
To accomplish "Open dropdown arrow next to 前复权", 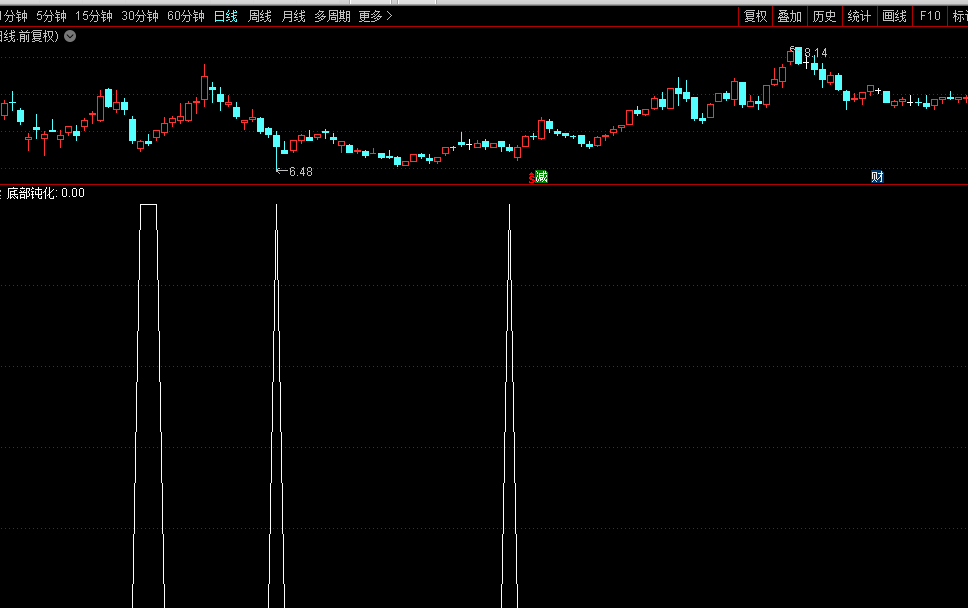I will pyautogui.click(x=70, y=36).
